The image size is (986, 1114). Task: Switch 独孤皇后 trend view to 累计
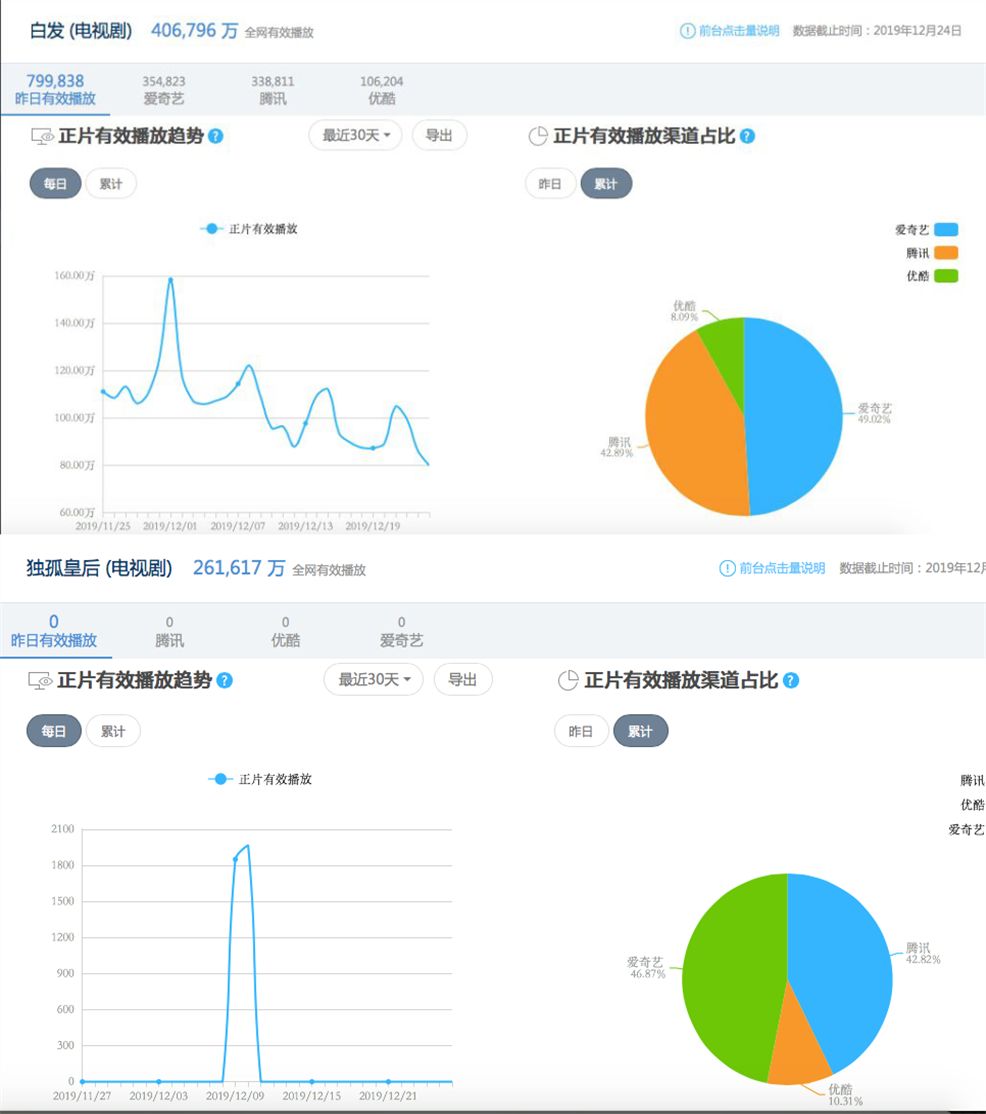pyautogui.click(x=111, y=731)
